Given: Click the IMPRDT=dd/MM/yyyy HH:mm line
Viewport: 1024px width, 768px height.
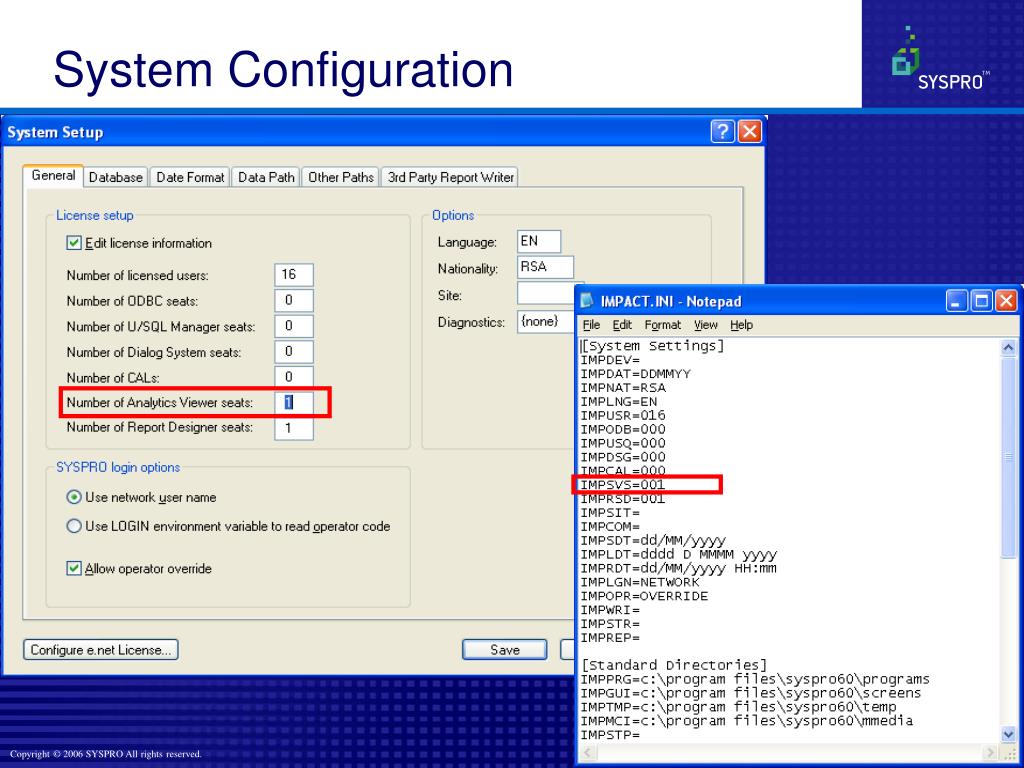Looking at the screenshot, I should pyautogui.click(x=679, y=568).
